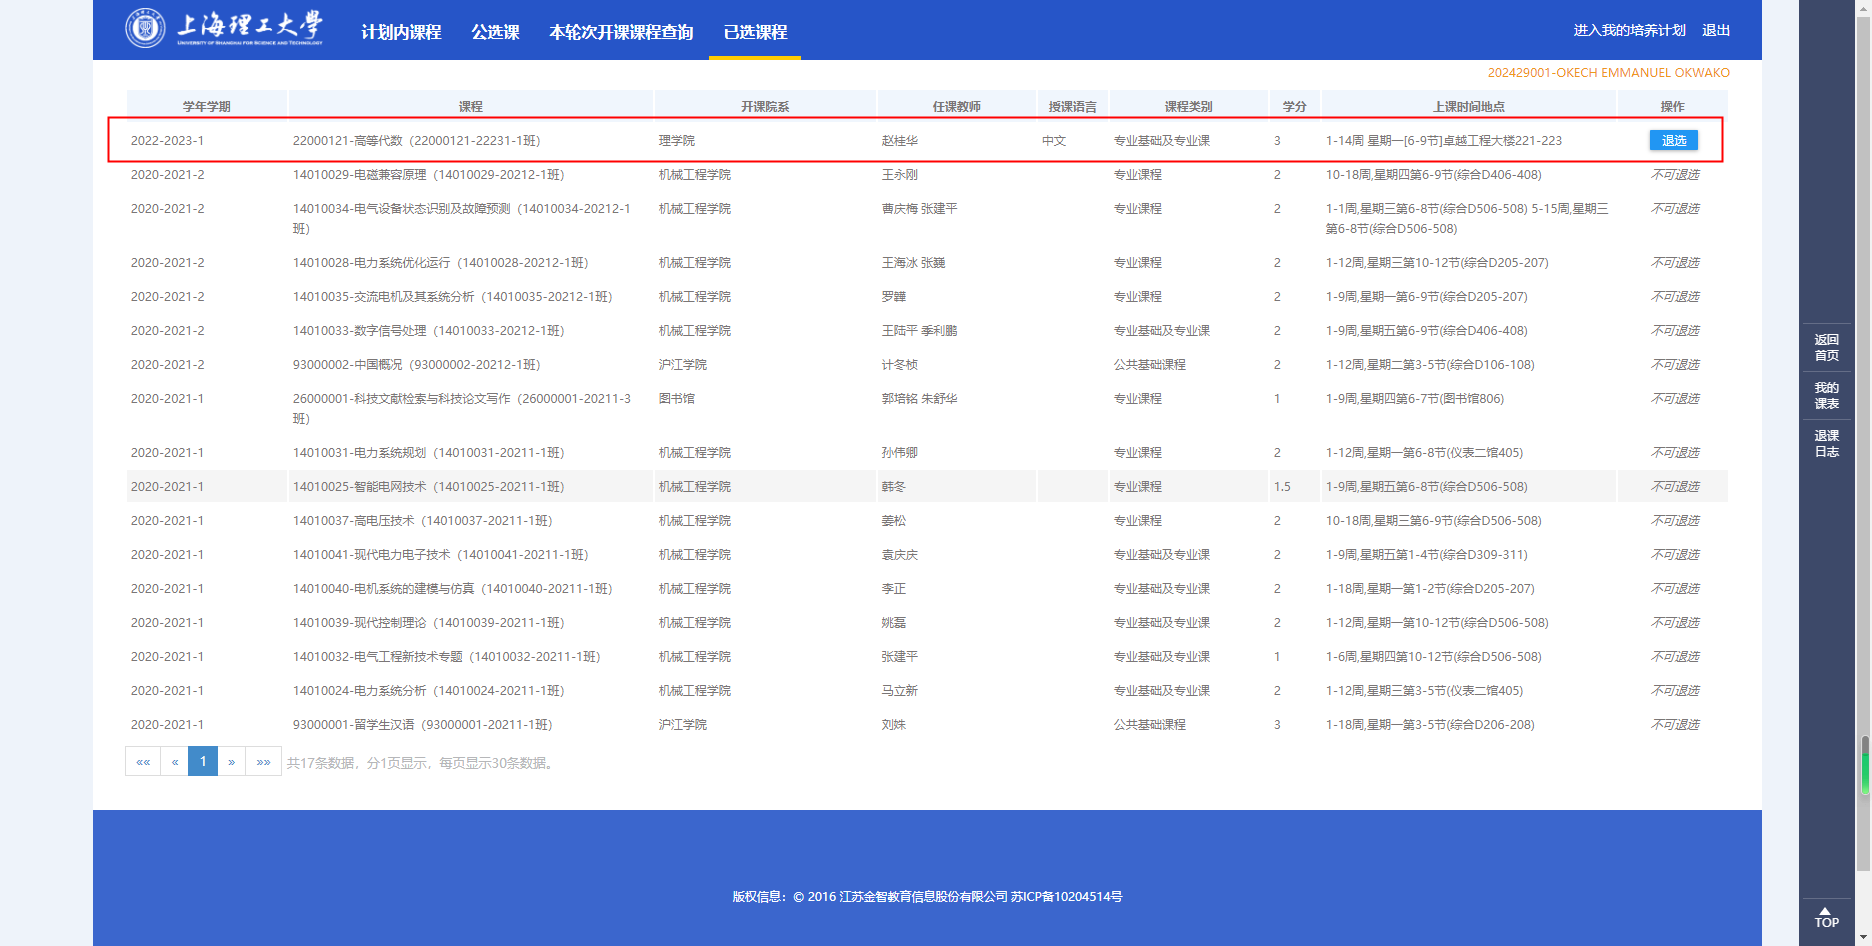Click the green vertical scrollbar thumb
1872x946 pixels.
(1865, 768)
